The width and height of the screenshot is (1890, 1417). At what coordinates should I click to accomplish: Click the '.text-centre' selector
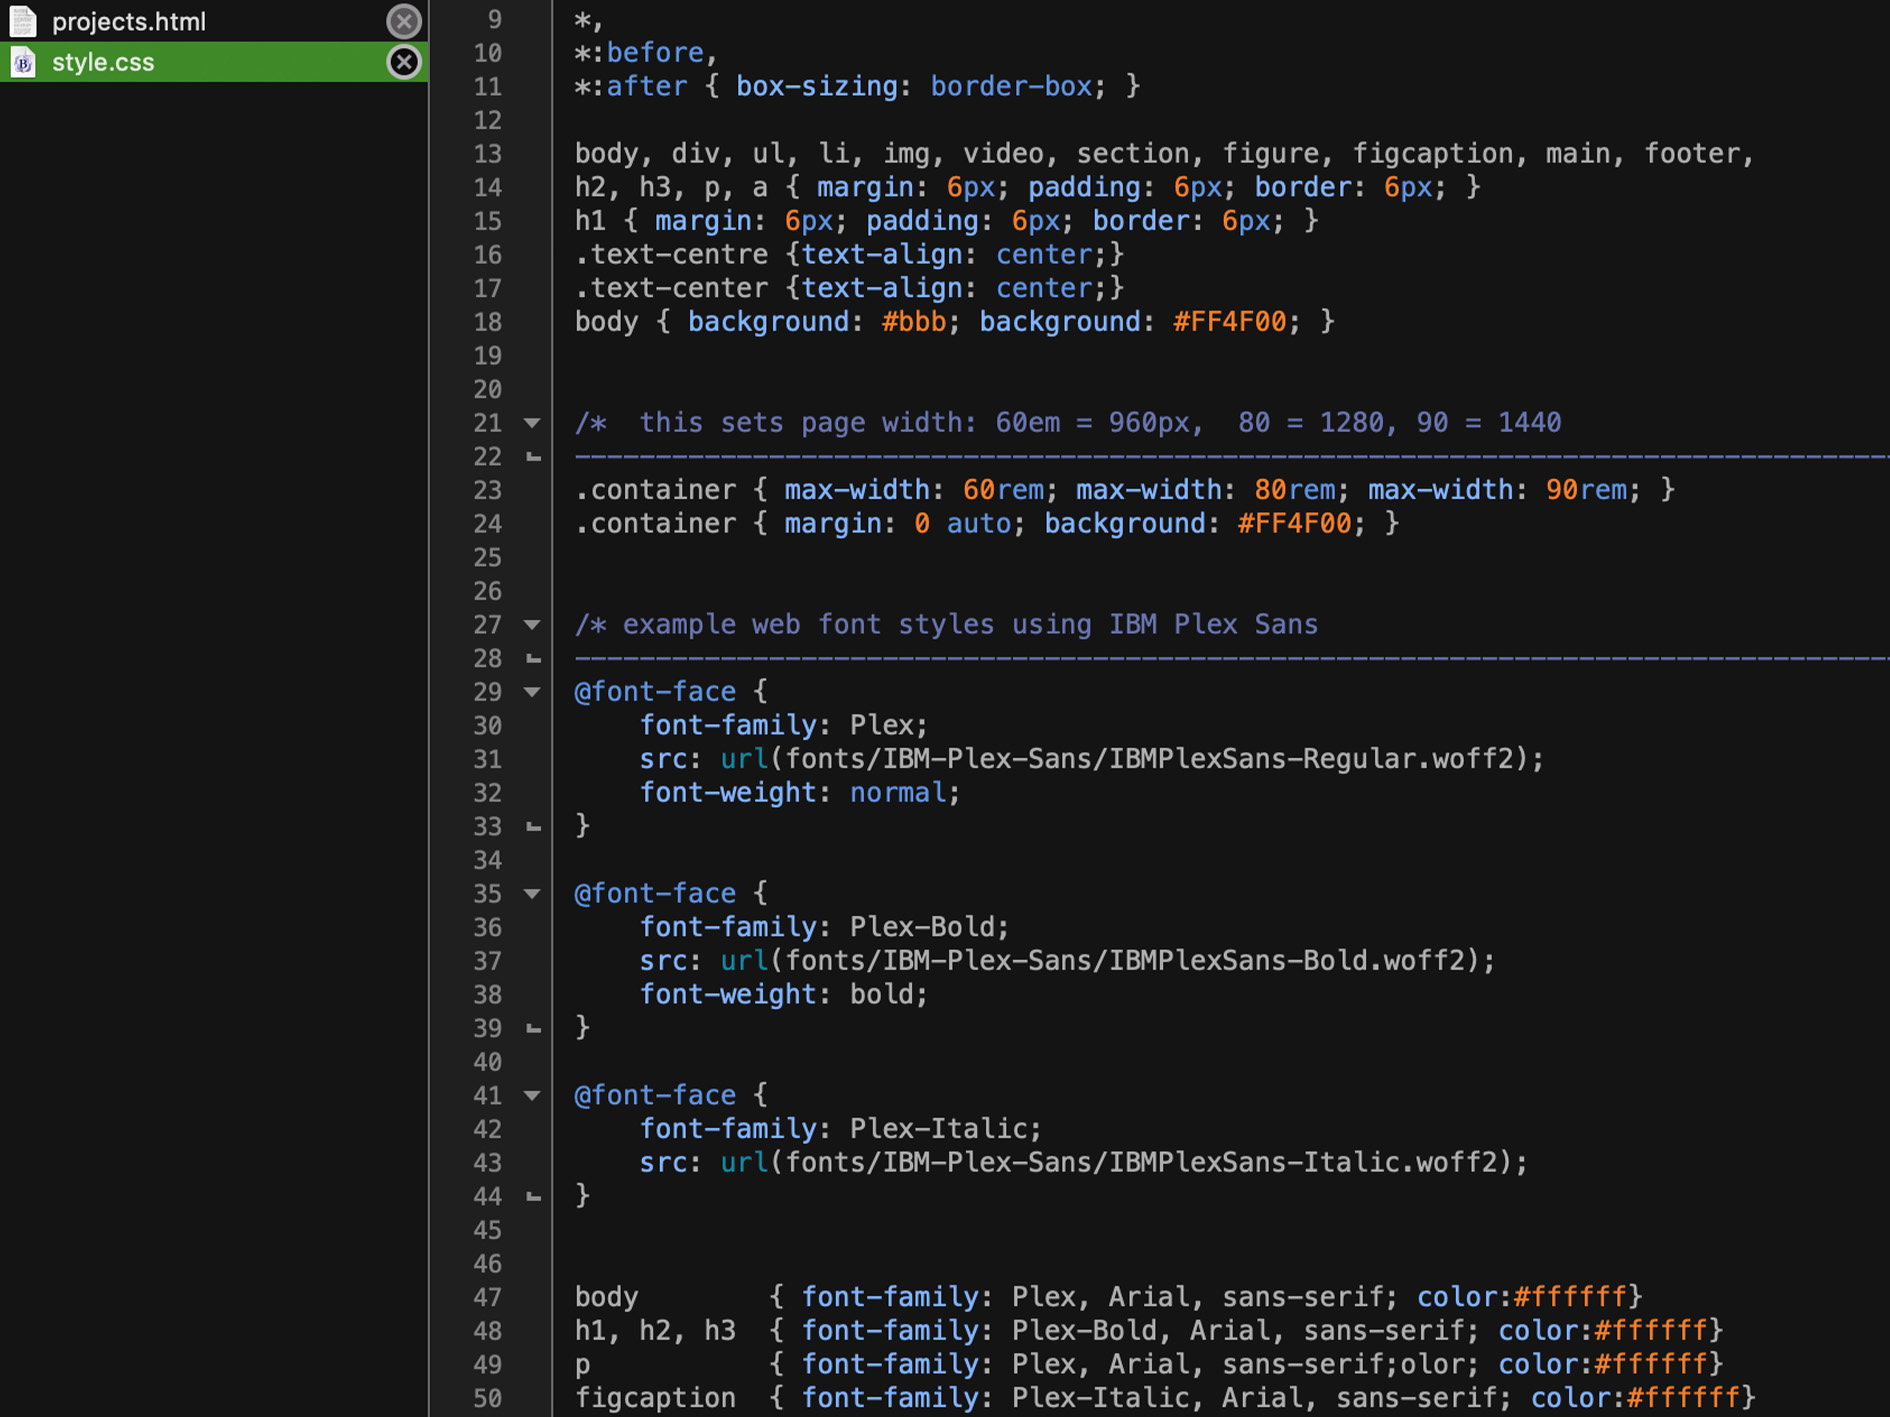[671, 255]
